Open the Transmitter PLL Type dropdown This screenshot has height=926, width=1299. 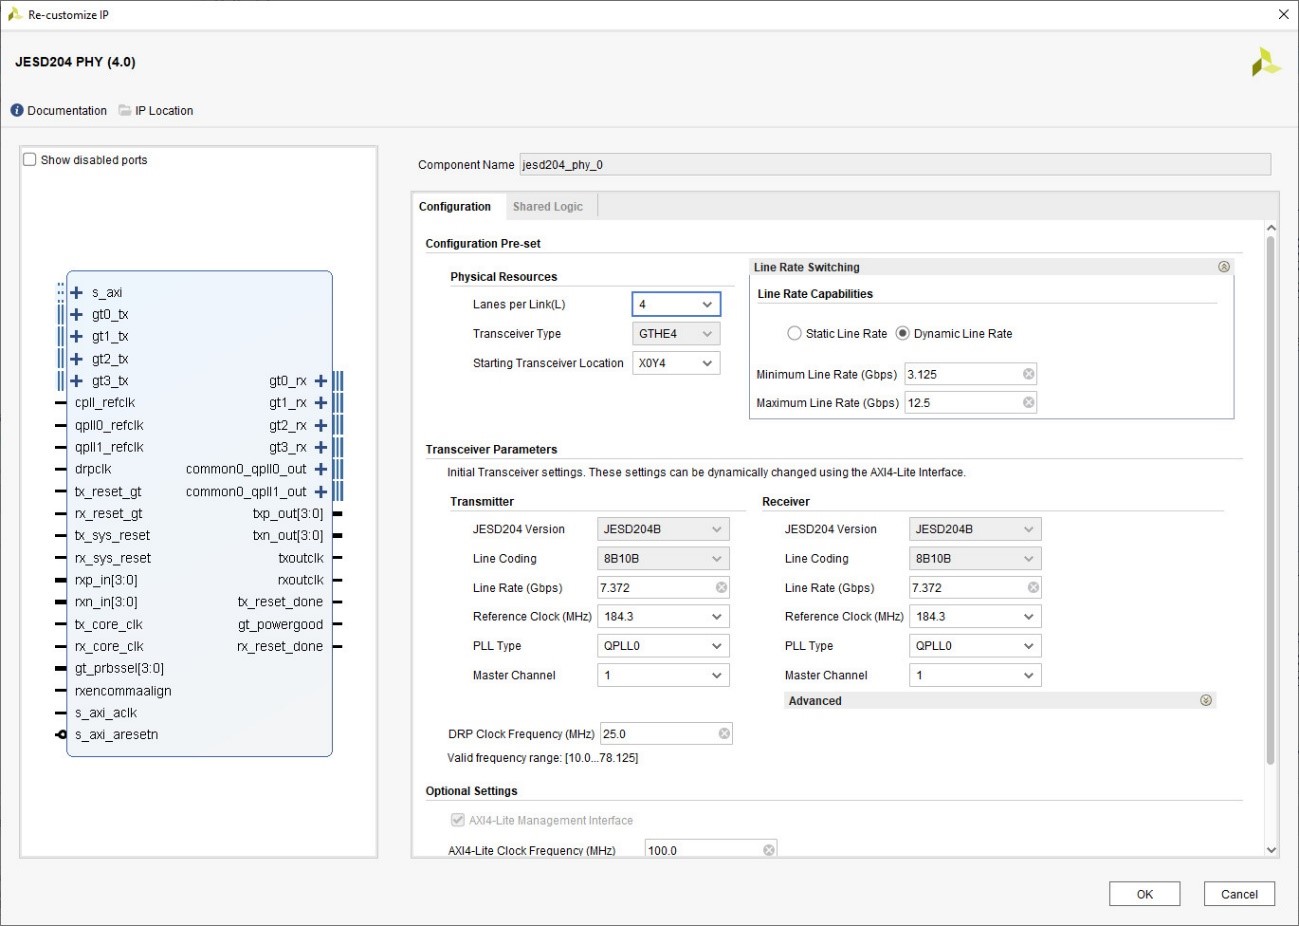coord(663,646)
